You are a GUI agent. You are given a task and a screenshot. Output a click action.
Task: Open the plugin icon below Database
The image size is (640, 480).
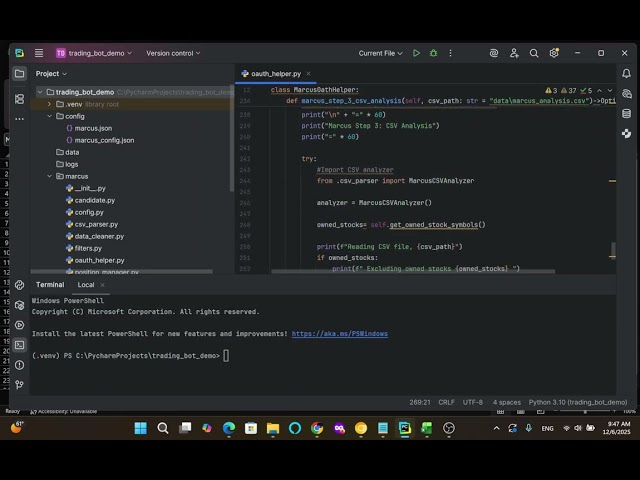pyautogui.click(x=627, y=133)
